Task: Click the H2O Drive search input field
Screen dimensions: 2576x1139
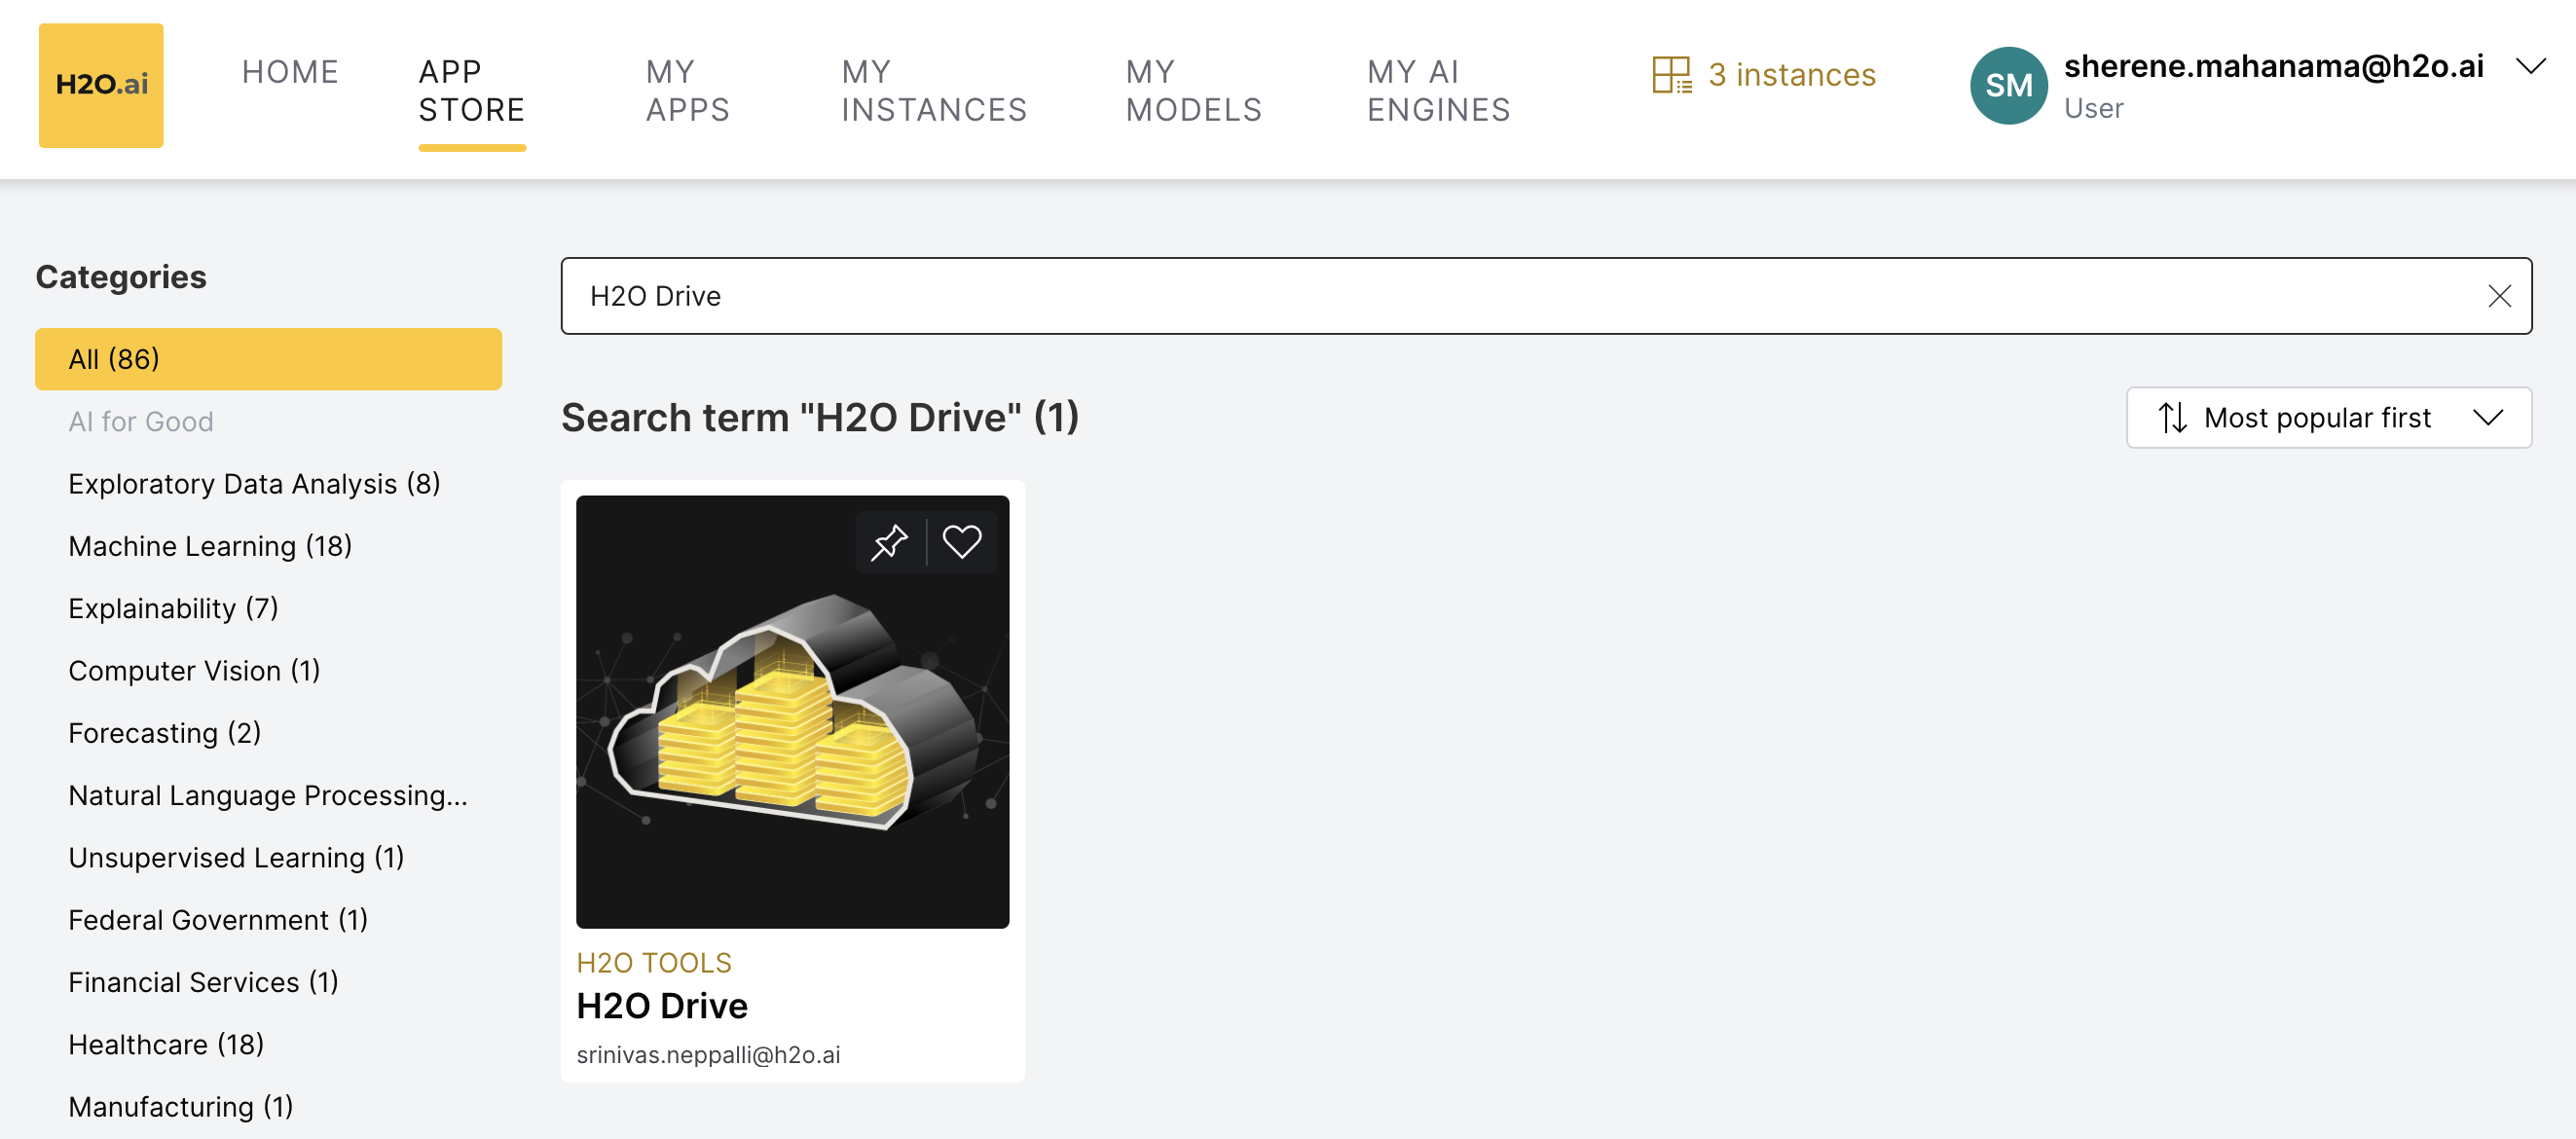Action: point(1500,296)
